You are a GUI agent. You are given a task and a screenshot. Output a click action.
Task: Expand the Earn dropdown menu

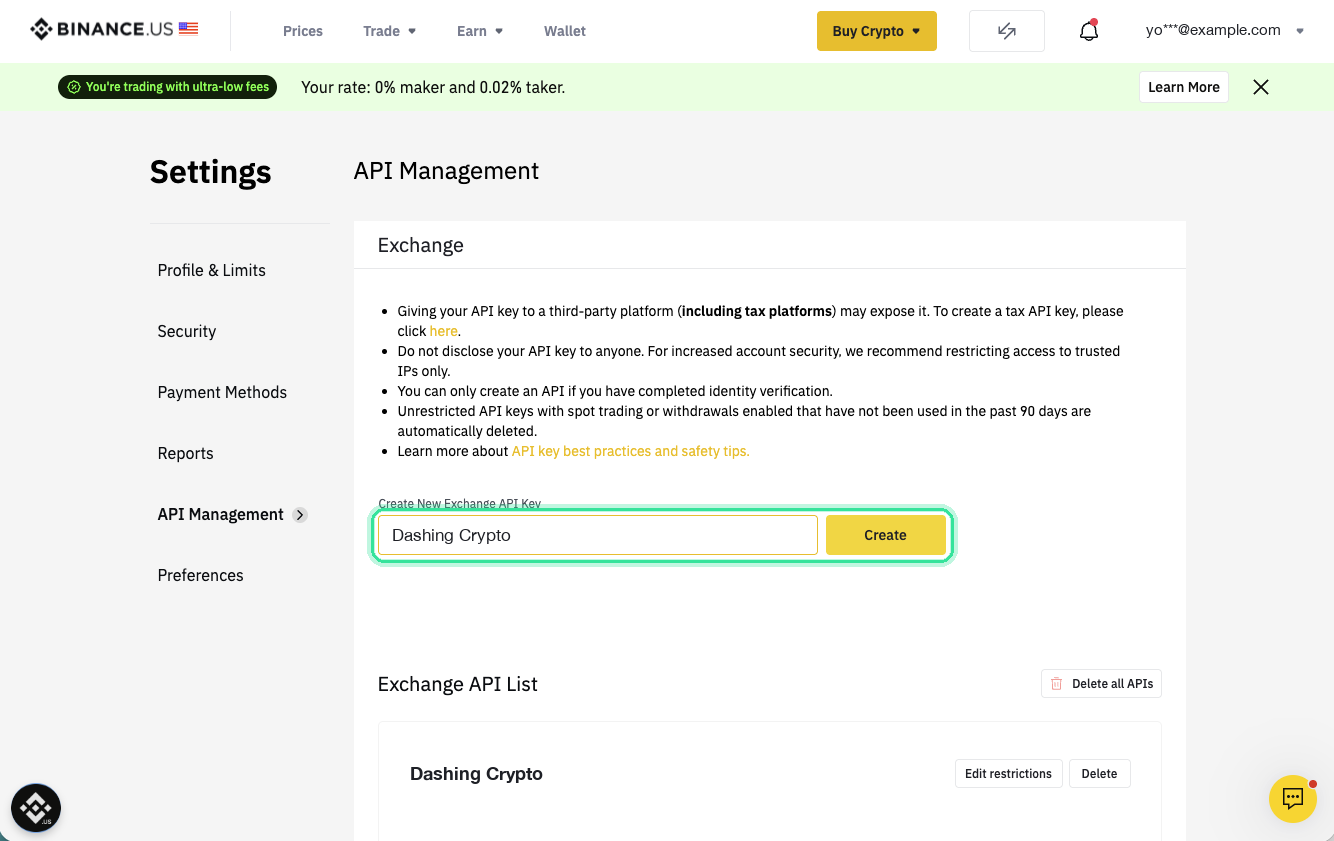tap(480, 31)
